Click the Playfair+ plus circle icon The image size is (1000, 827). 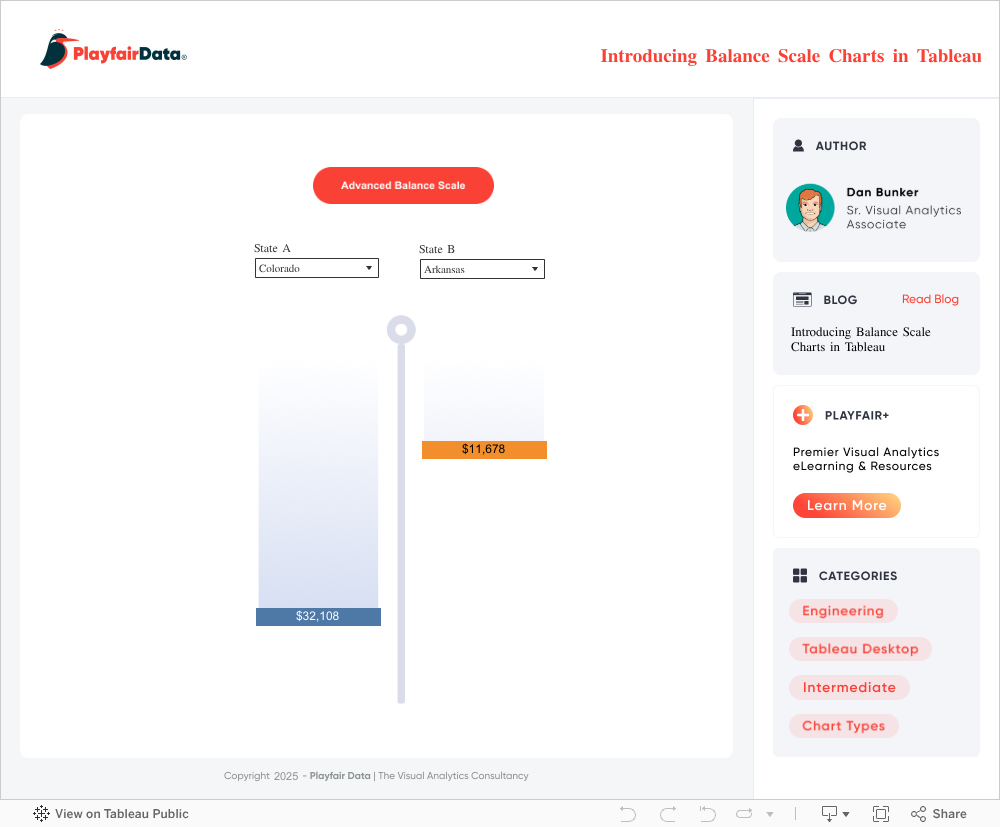point(802,415)
